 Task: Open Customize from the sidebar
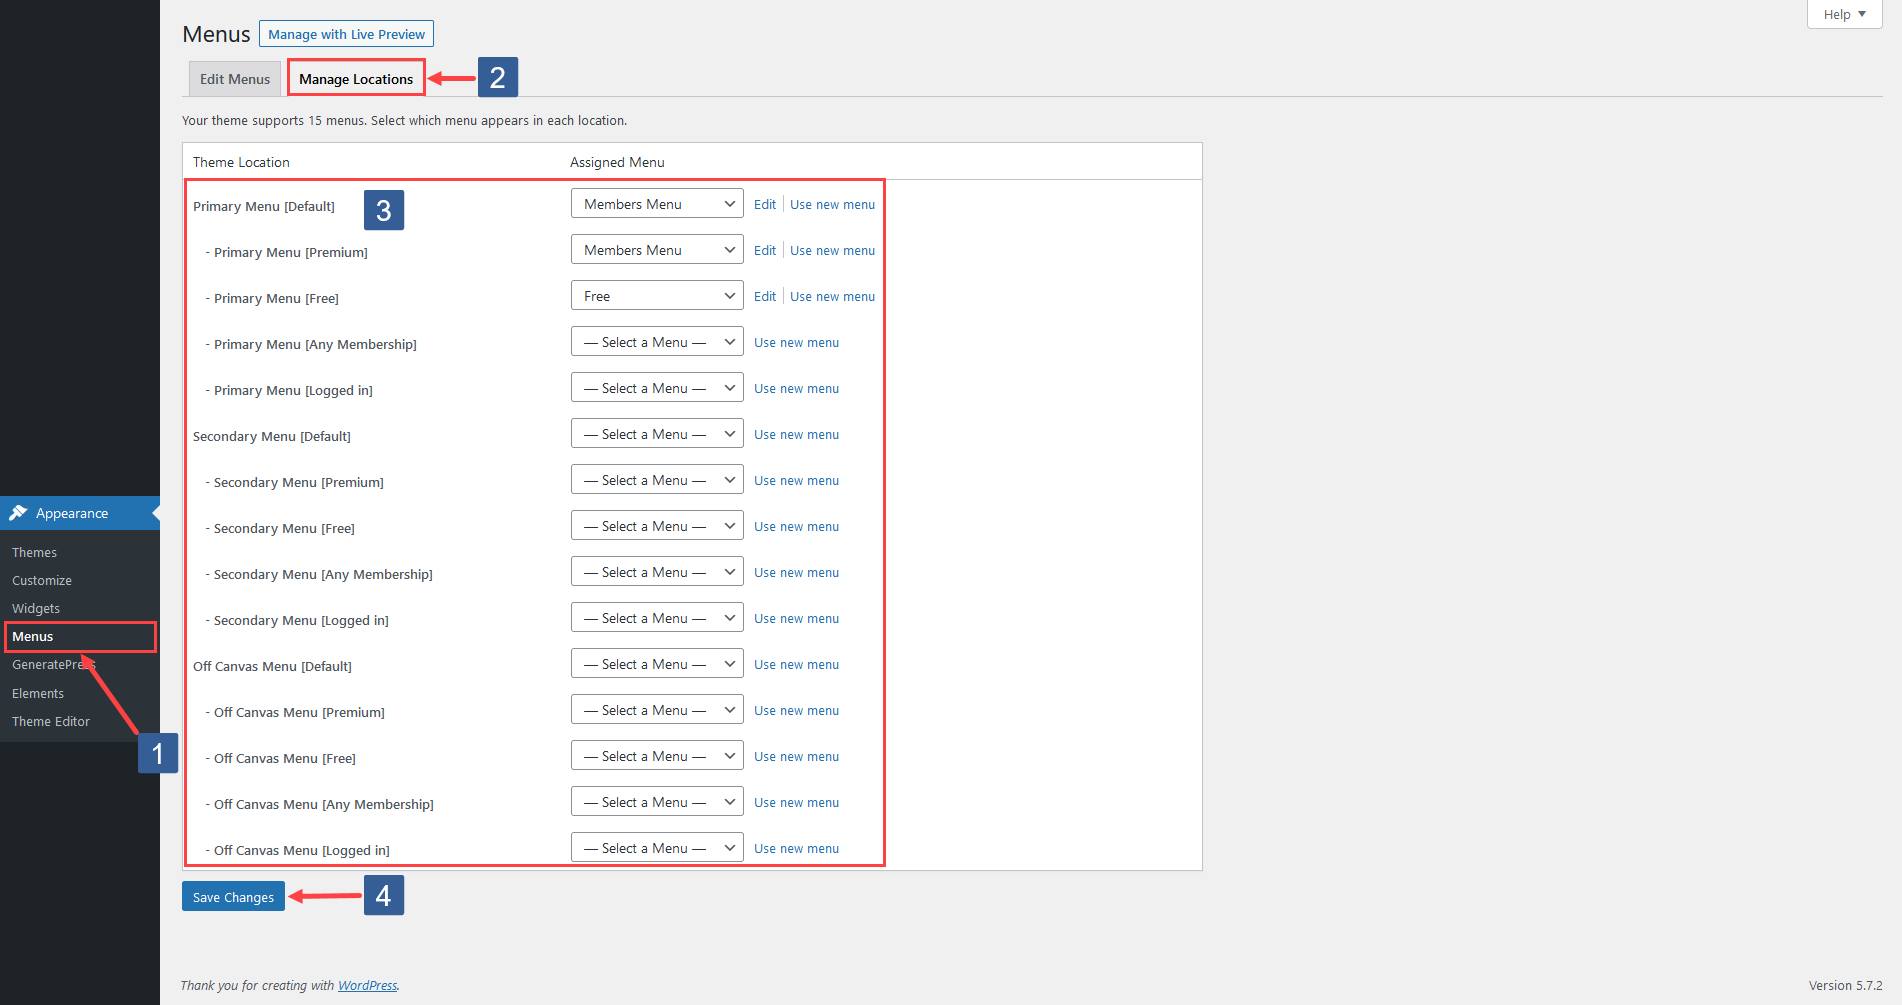41,580
